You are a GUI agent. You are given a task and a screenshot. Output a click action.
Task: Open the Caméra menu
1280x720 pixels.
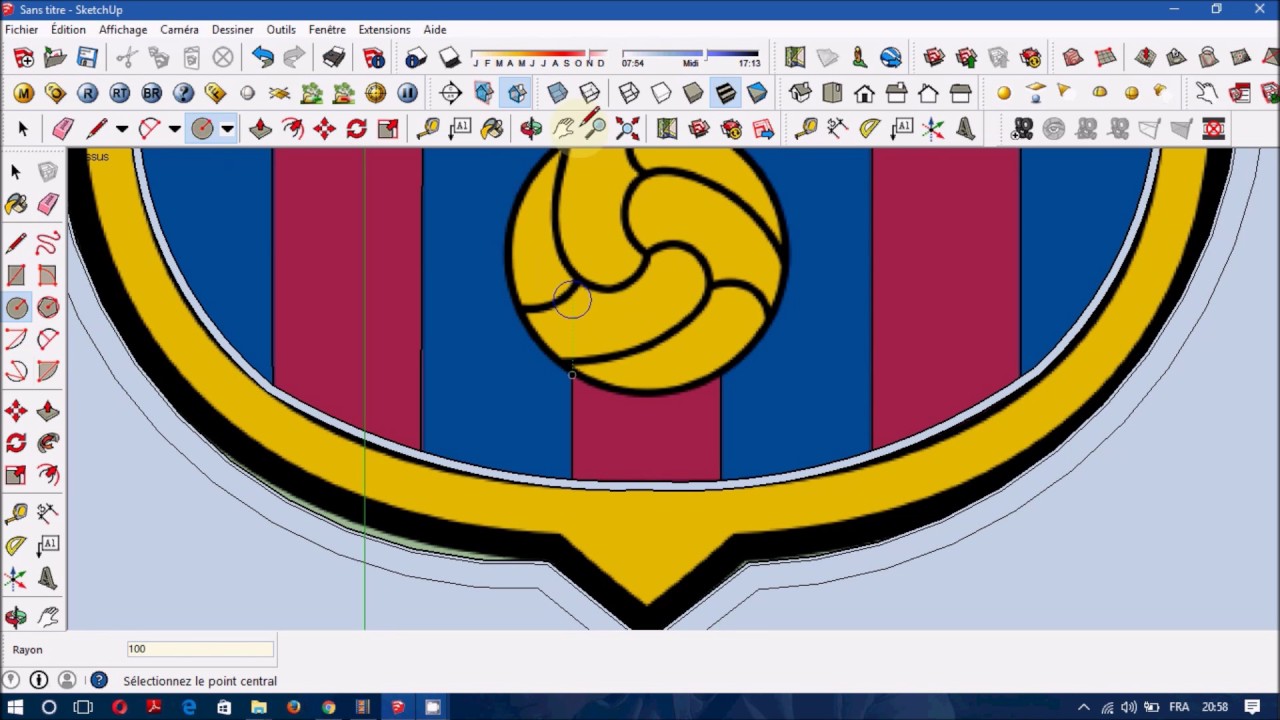pos(180,30)
